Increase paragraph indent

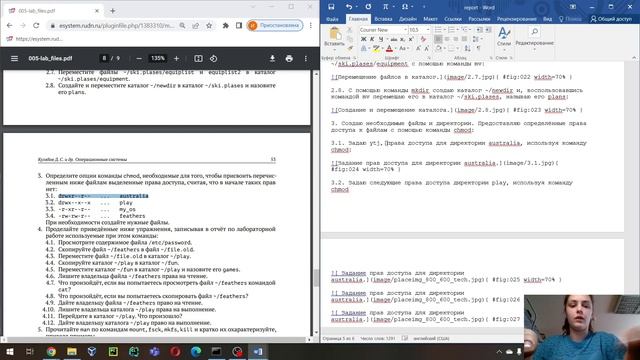[x=488, y=30]
